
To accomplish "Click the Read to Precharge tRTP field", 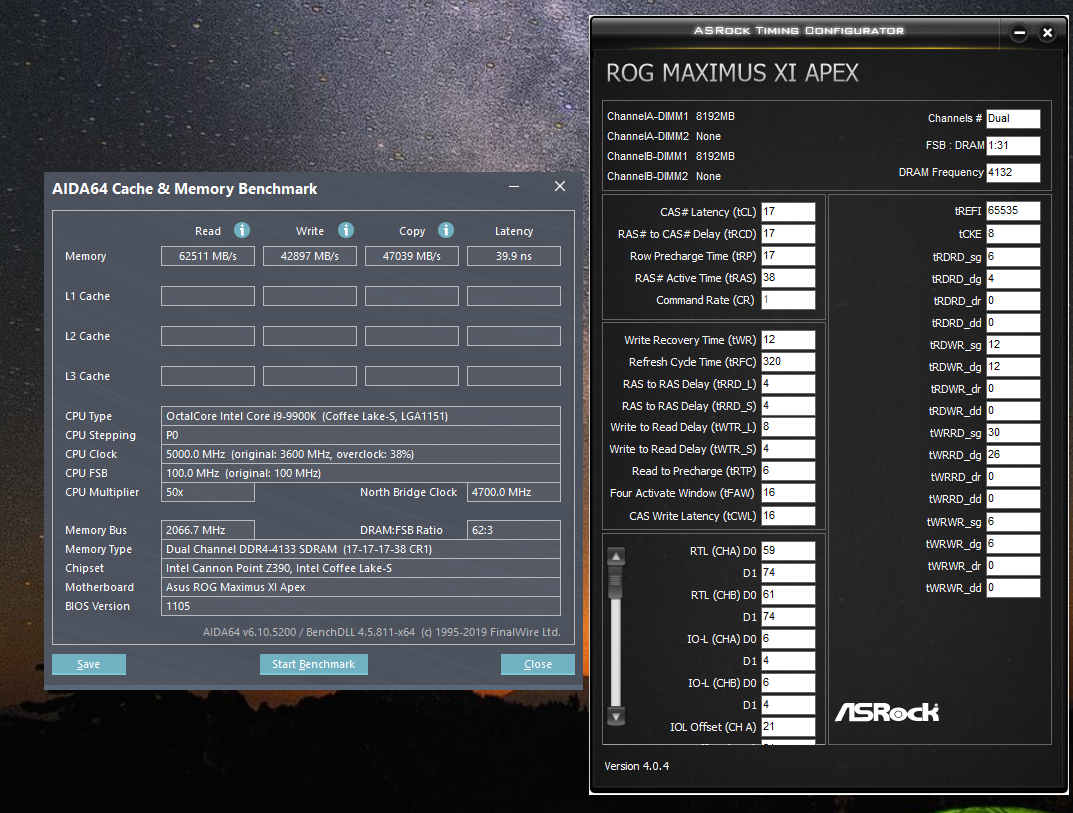I will click(788, 471).
